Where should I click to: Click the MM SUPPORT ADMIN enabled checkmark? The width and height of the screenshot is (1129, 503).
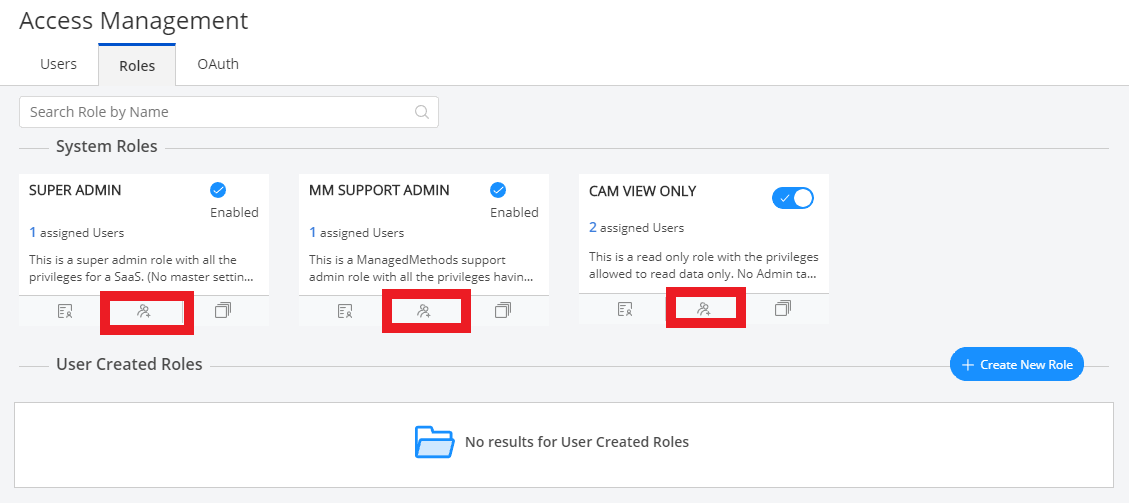tap(498, 190)
